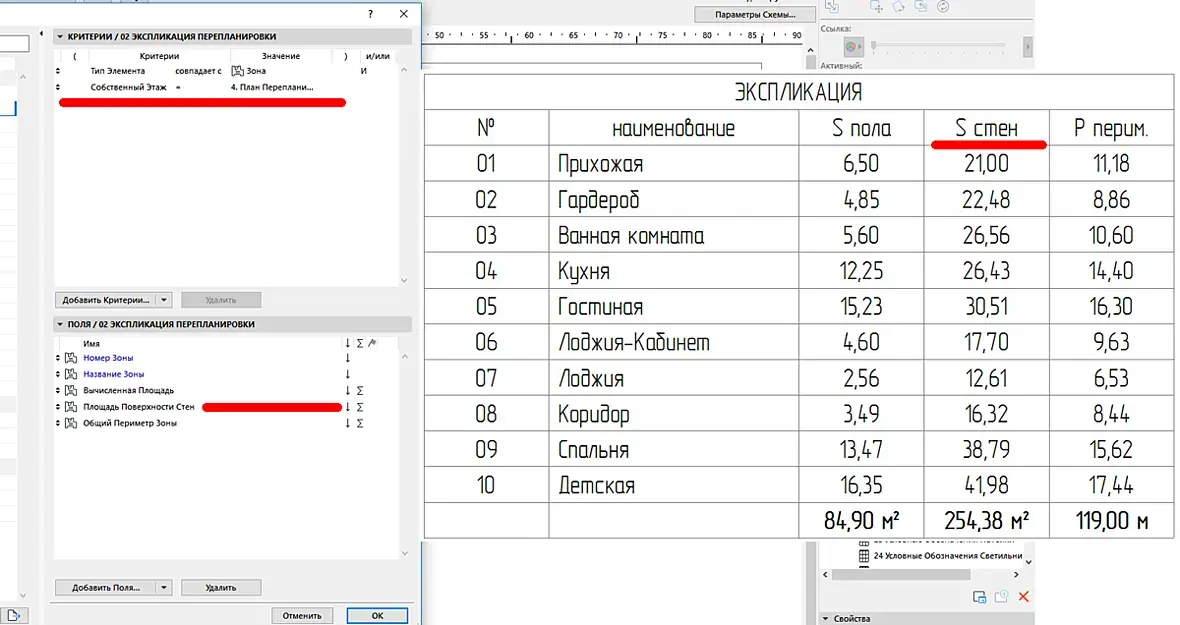1180x625 pixels.
Task: Click the red delete X icon in navigator
Action: (1023, 596)
